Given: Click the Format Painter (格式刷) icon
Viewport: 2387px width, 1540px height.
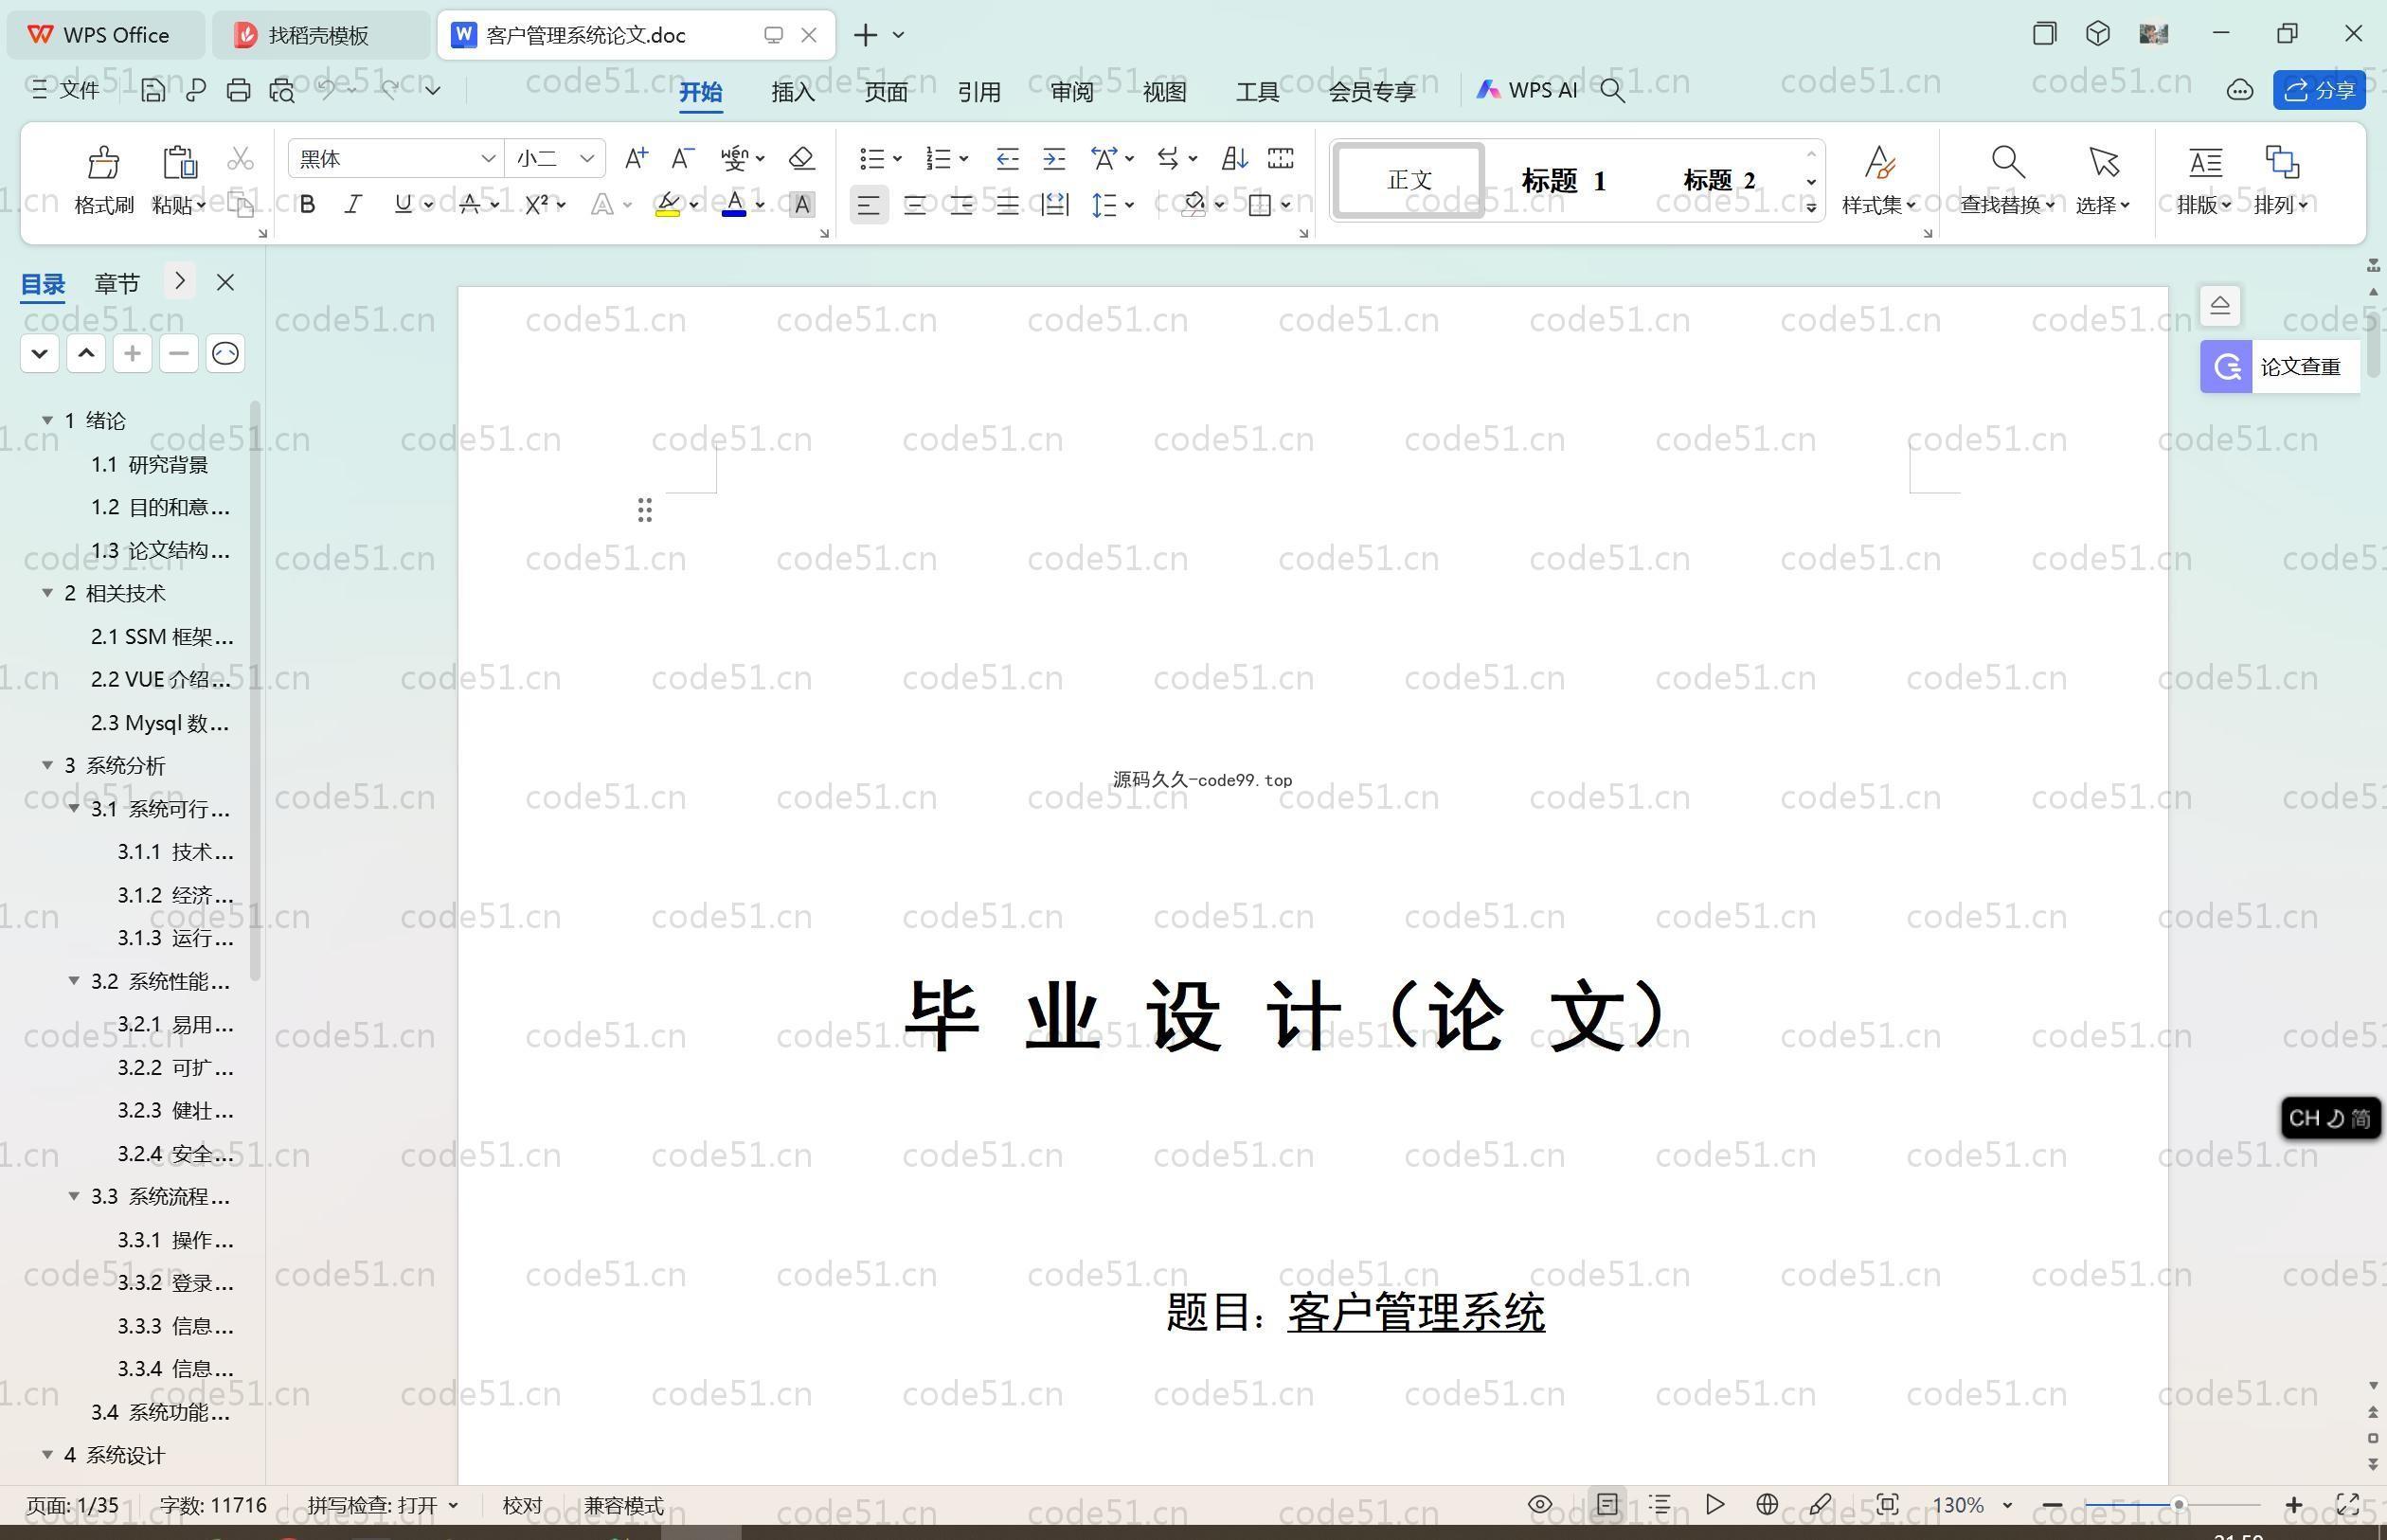Looking at the screenshot, I should (103, 162).
